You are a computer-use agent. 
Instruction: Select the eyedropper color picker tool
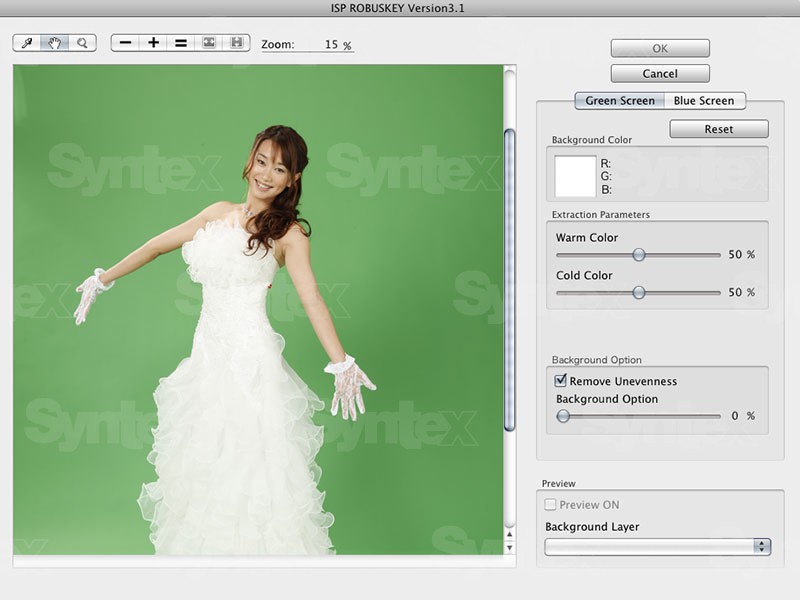[x=27, y=43]
